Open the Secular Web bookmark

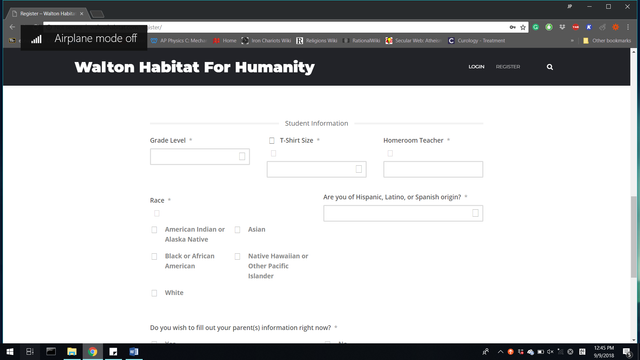(x=413, y=41)
